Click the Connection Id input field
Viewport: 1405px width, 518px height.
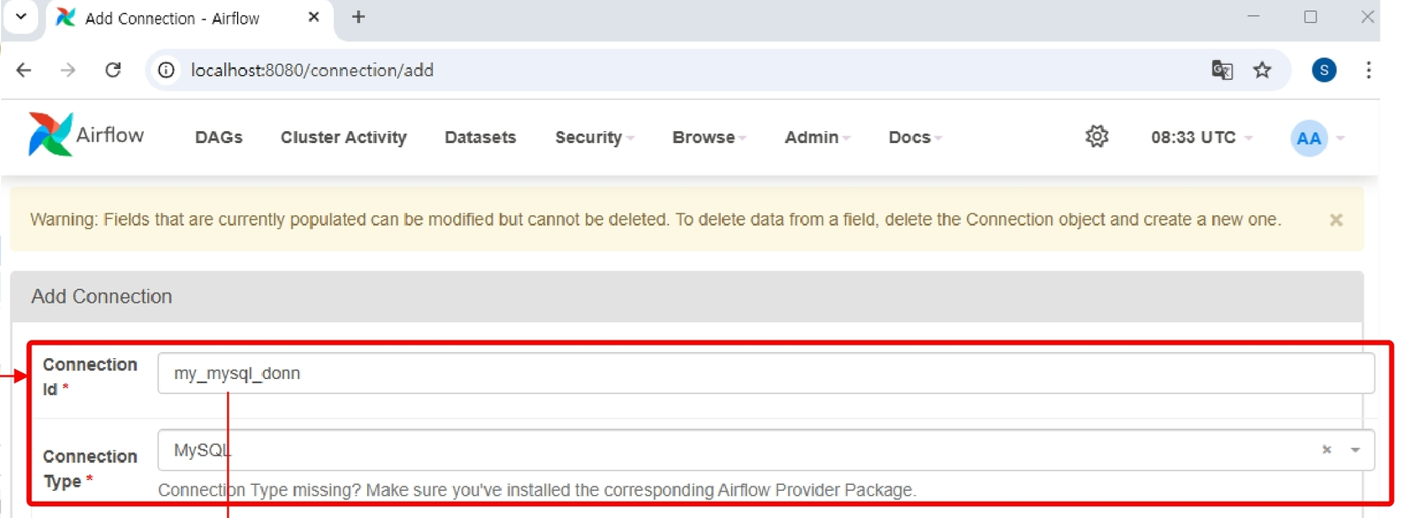click(766, 374)
